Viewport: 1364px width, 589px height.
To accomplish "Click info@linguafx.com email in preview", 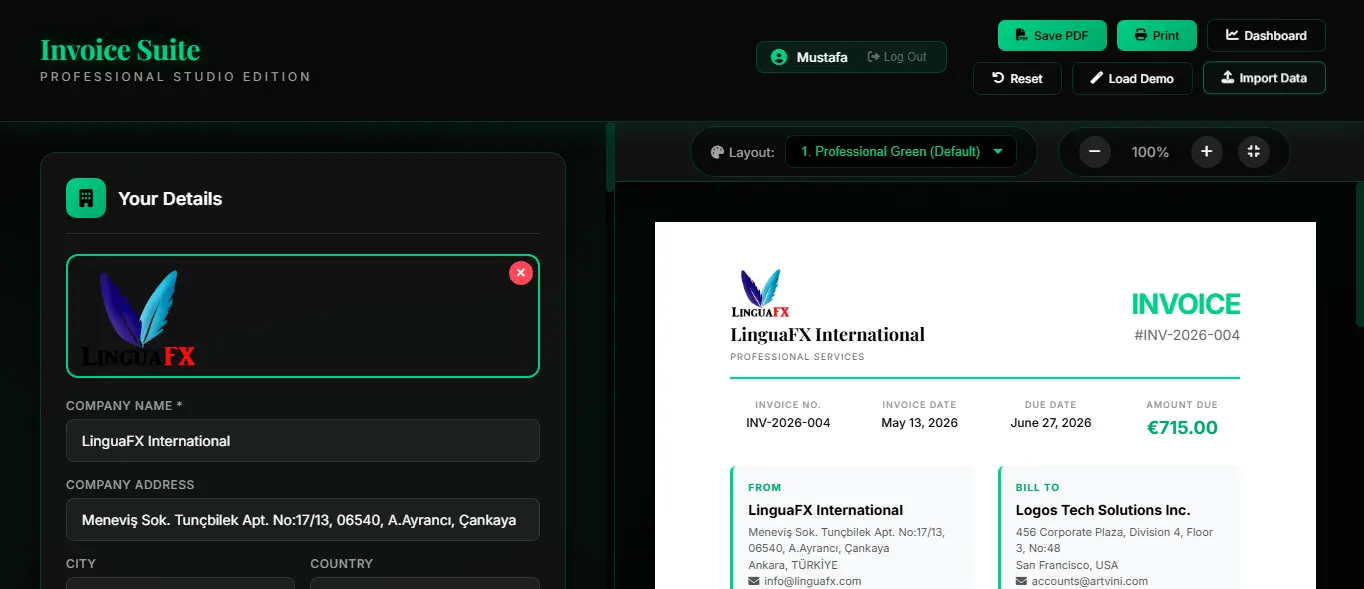I will (x=812, y=581).
